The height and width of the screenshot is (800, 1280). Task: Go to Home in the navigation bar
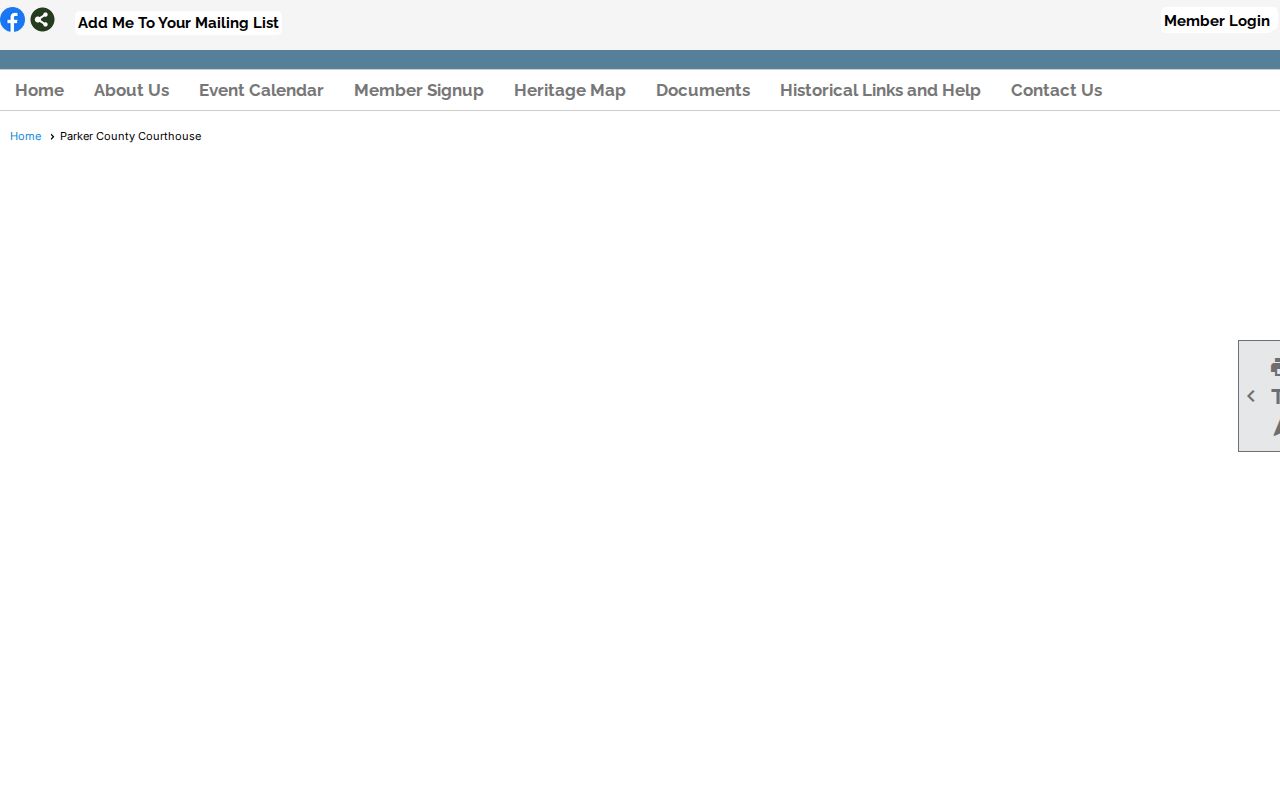(x=39, y=90)
